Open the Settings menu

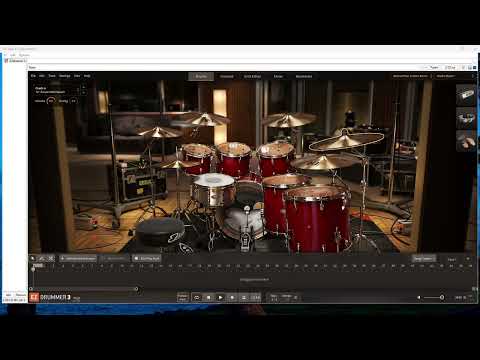click(65, 76)
